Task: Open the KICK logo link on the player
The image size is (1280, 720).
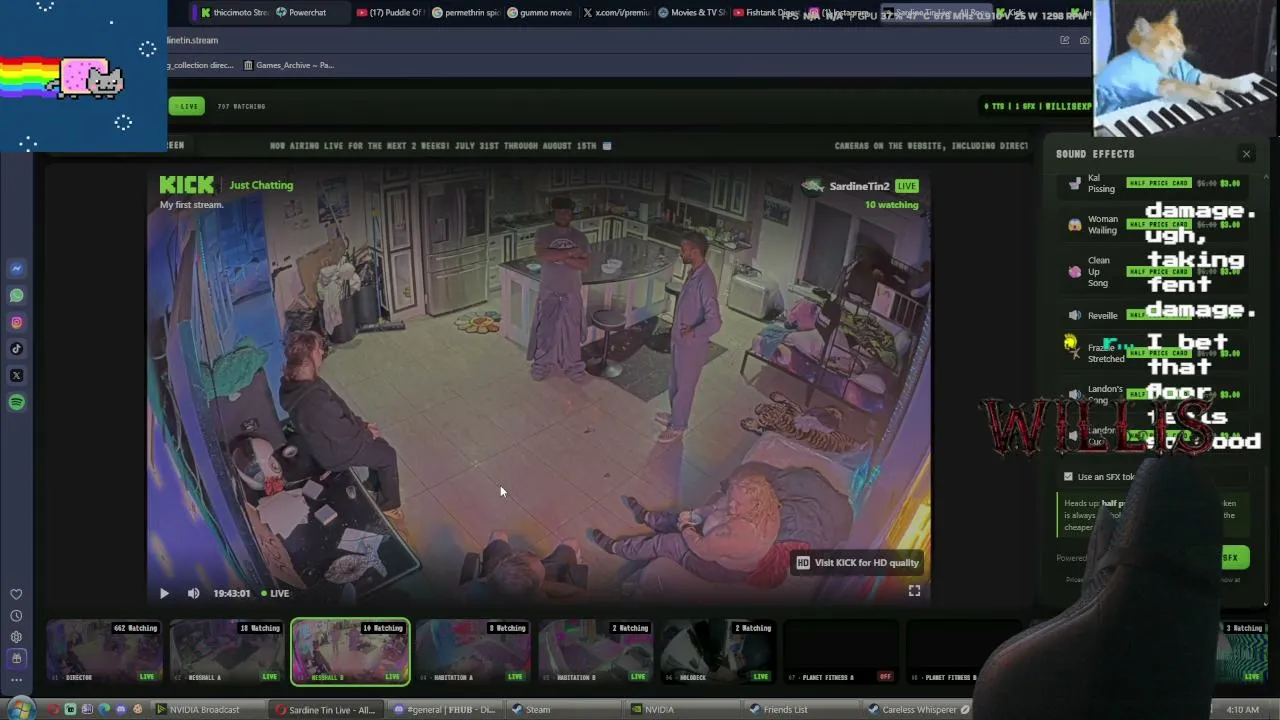Action: [x=186, y=185]
